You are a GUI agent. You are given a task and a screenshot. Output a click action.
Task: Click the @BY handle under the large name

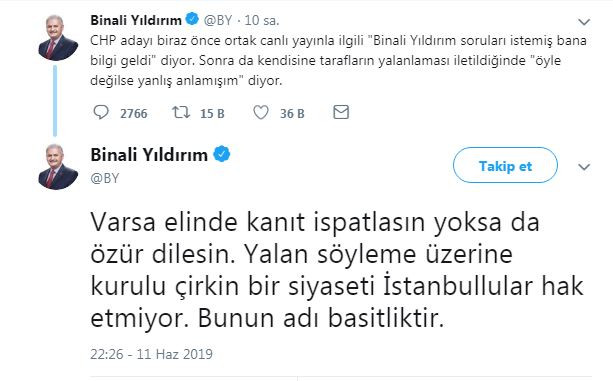[104, 178]
